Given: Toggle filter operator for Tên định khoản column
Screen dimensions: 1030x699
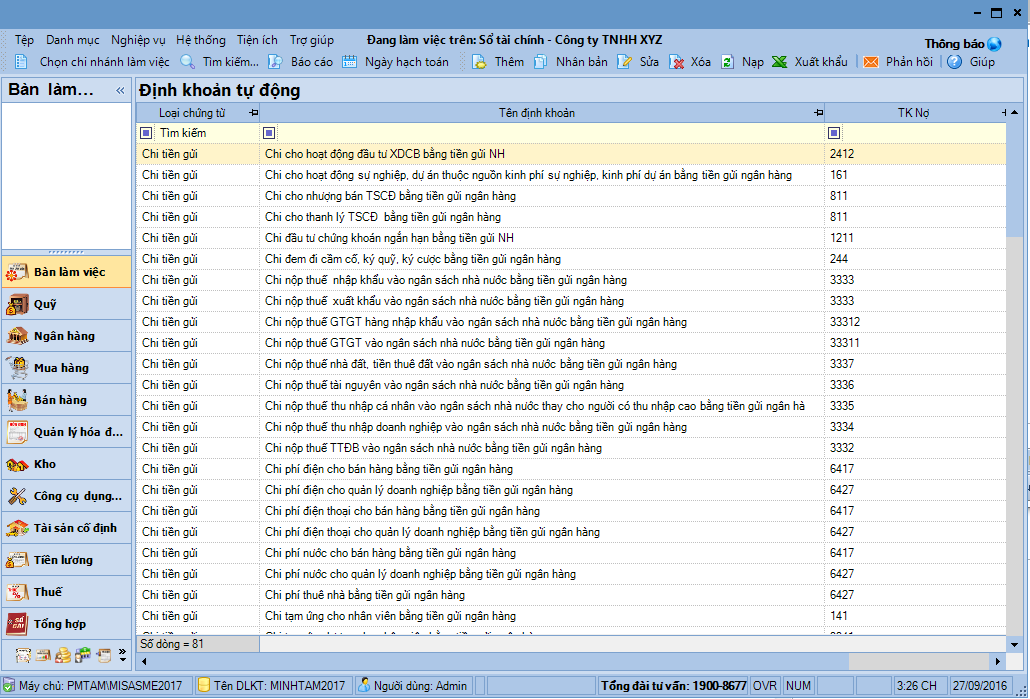Looking at the screenshot, I should 269,133.
